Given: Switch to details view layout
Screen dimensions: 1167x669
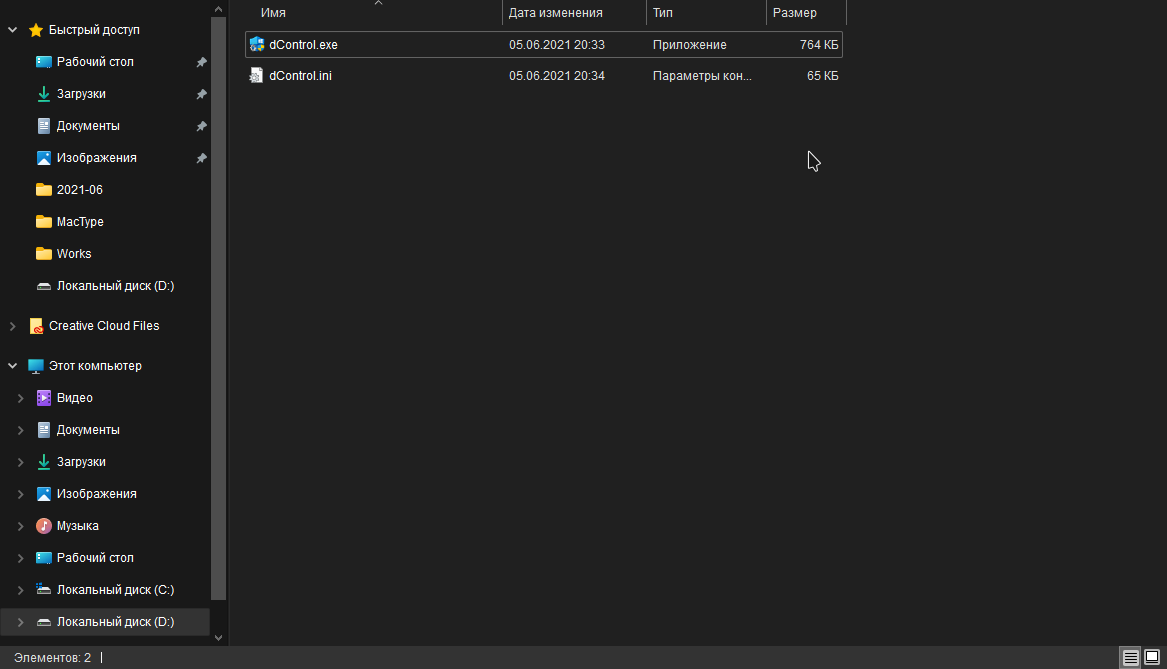Looking at the screenshot, I should [1131, 658].
